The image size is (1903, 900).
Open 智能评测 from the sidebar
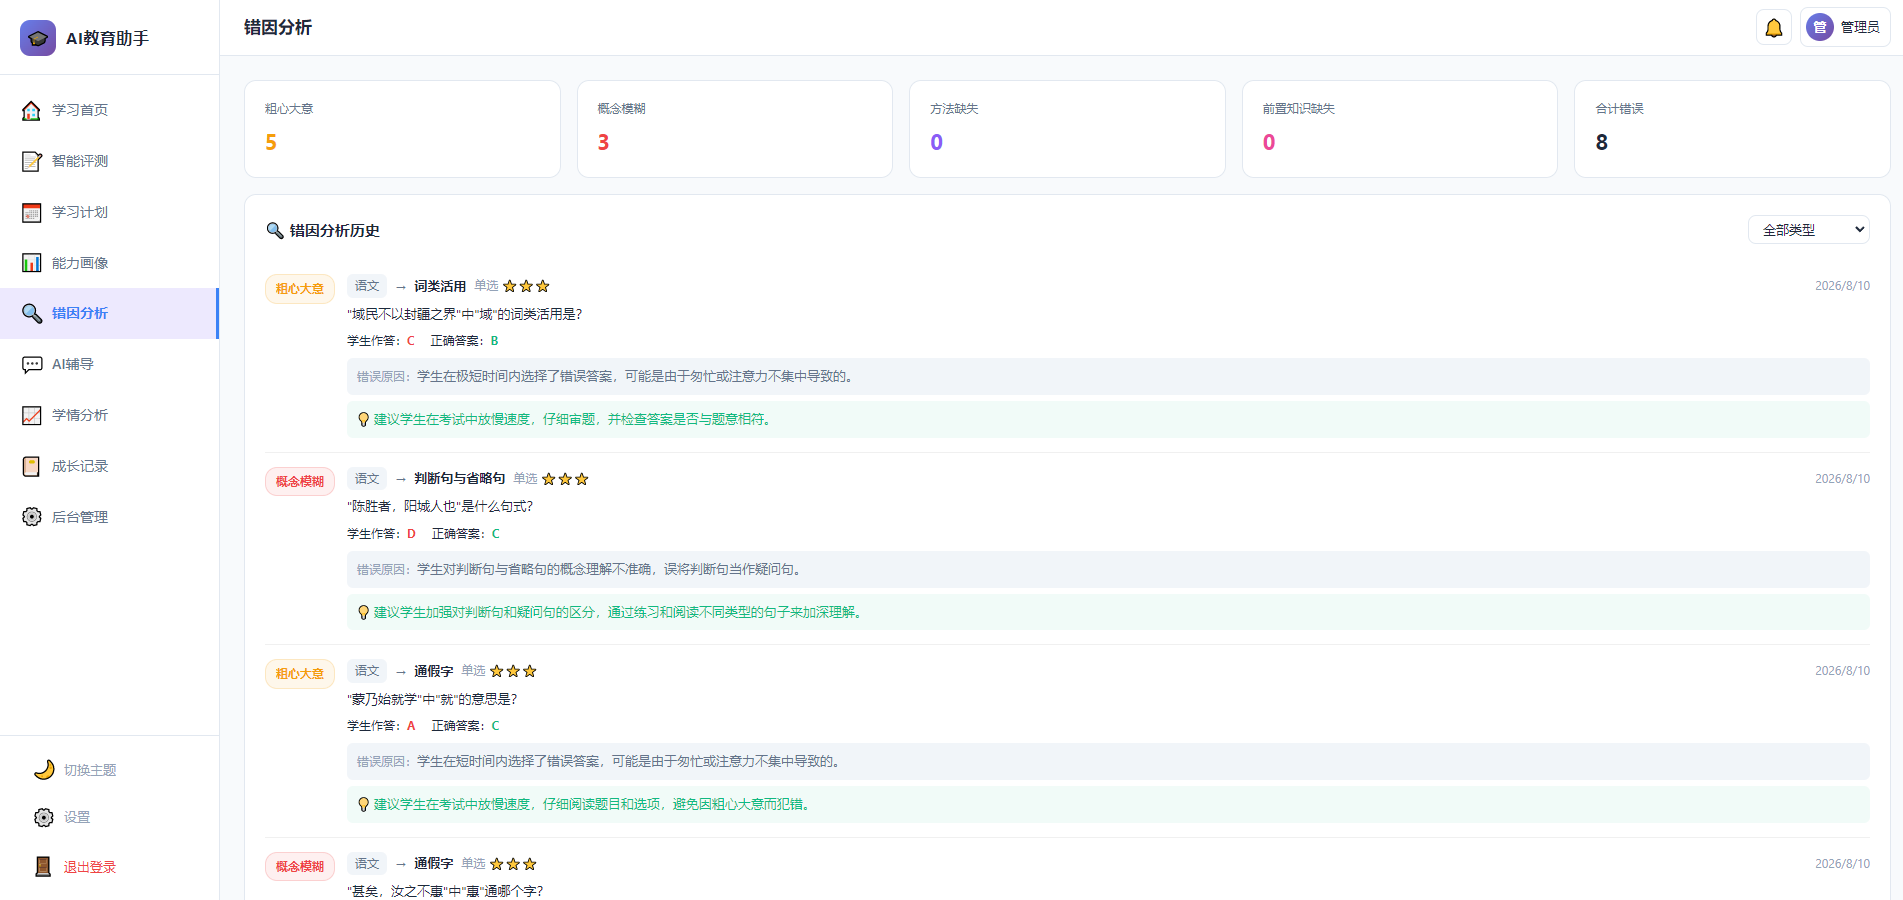pos(110,161)
